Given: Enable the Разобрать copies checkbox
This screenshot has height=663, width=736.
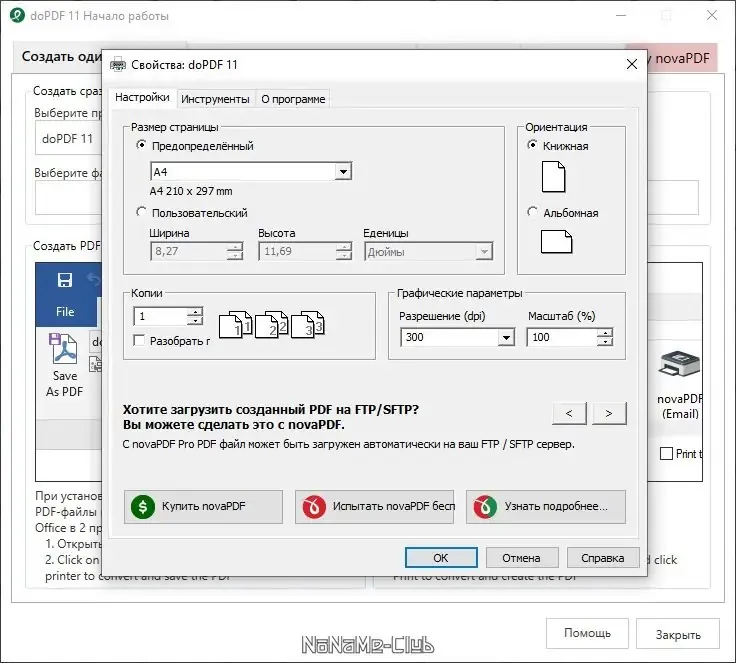Looking at the screenshot, I should pos(139,340).
